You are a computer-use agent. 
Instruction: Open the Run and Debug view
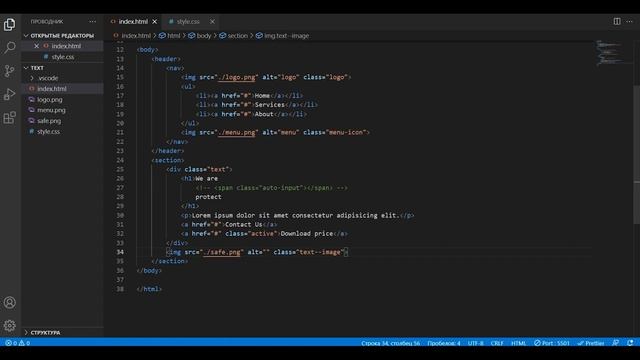(x=9, y=94)
